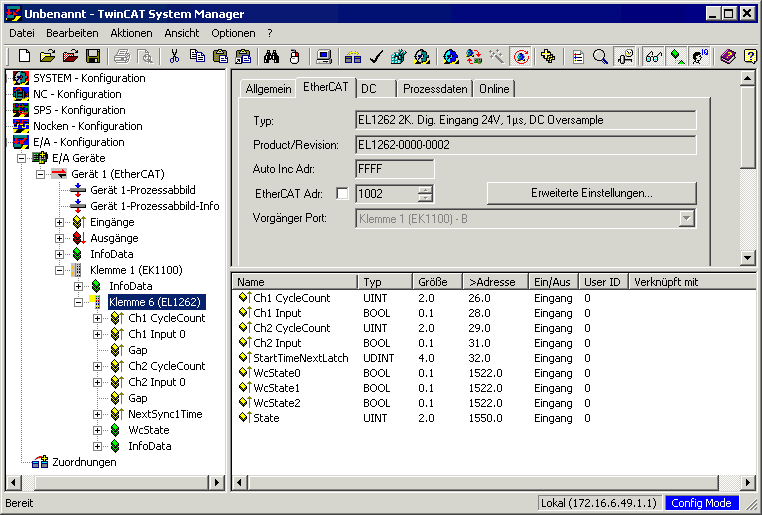This screenshot has width=762, height=515.
Task: Open the Bearbeiten menu
Action: (72, 33)
